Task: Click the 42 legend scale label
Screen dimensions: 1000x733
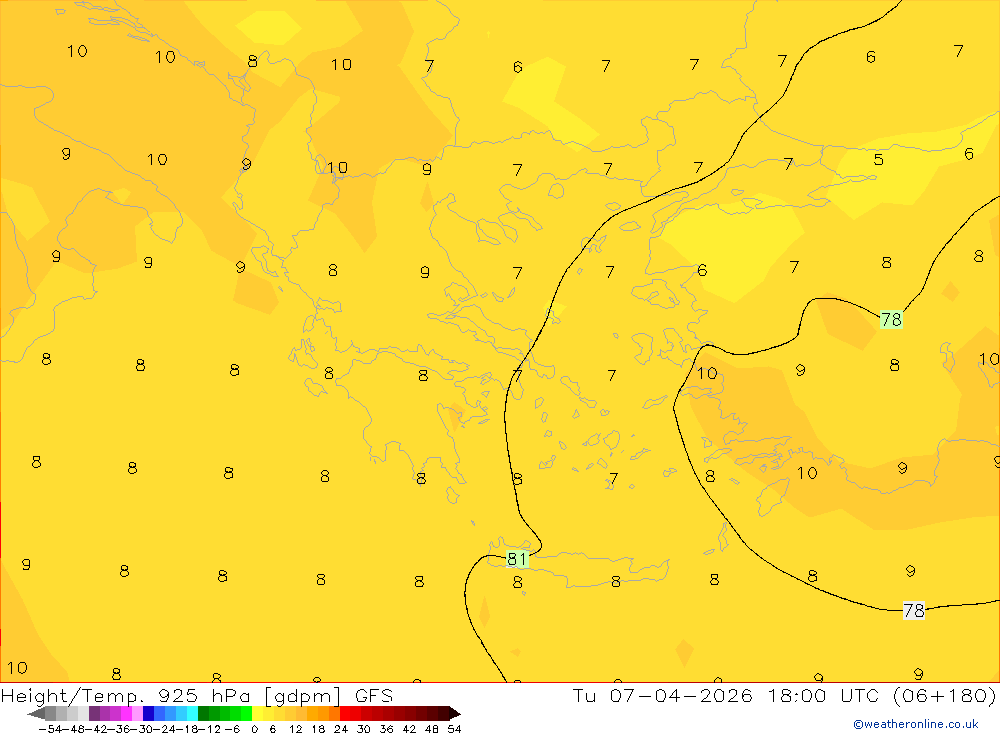Action: click(x=409, y=729)
